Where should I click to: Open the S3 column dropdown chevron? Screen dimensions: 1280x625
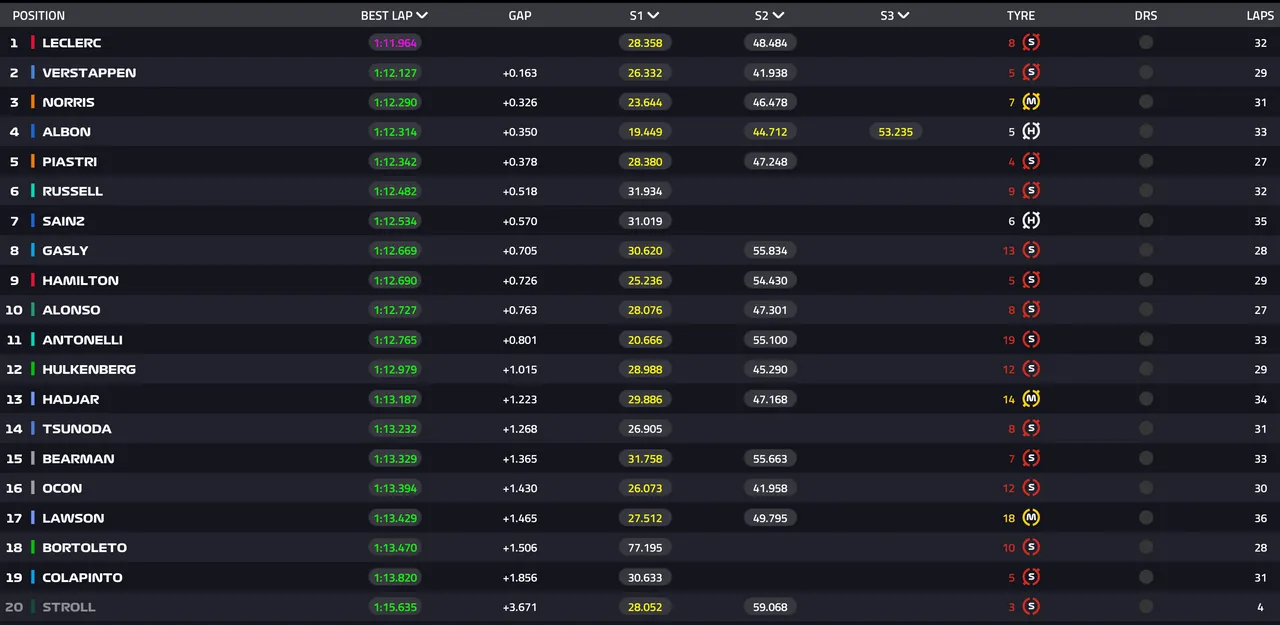pyautogui.click(x=903, y=16)
